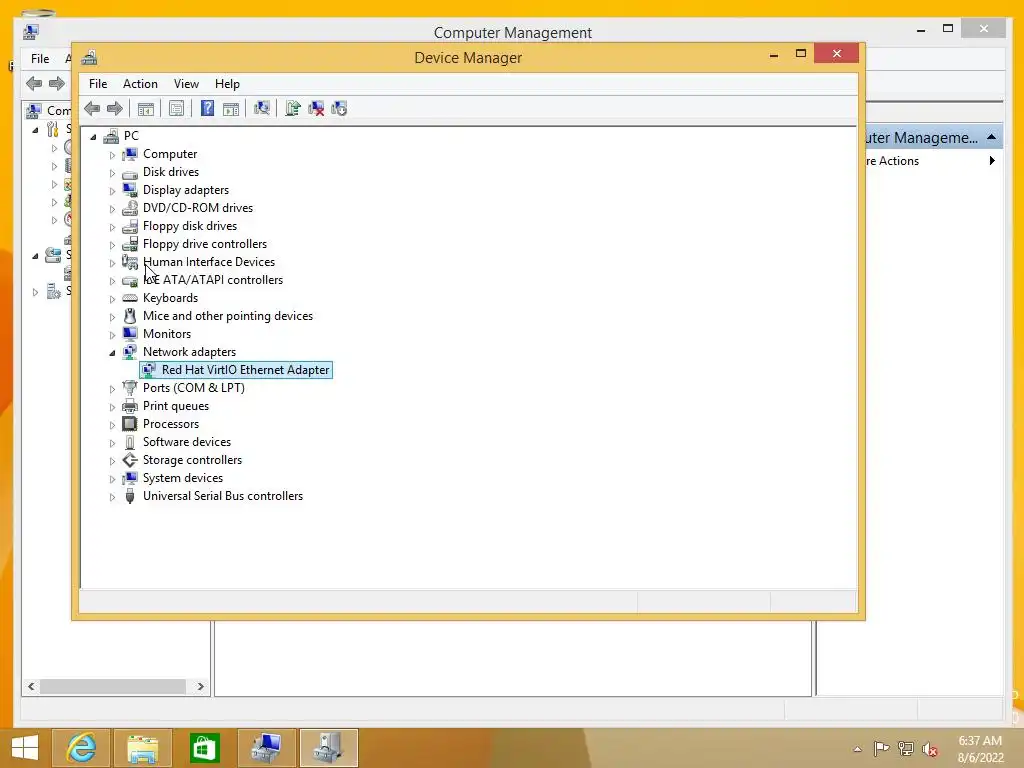Open Computer Management File menu
The width and height of the screenshot is (1024, 768).
[40, 59]
